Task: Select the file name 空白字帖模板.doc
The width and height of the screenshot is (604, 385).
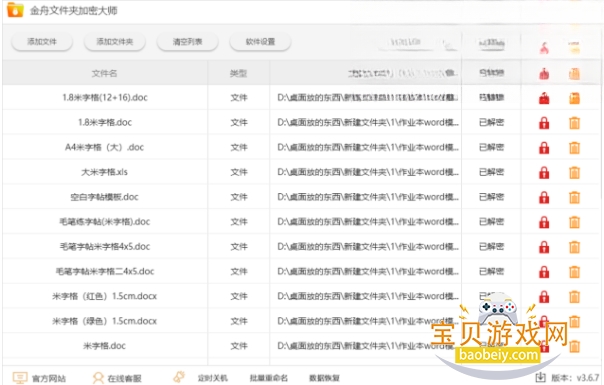Action: pyautogui.click(x=104, y=197)
